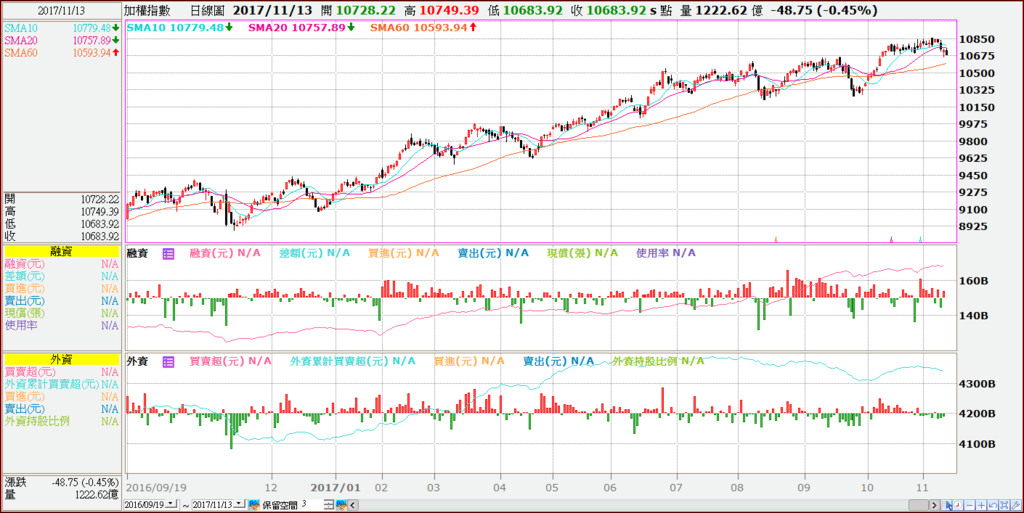Screen dimensions: 1024x513
Task: Click 外資累計買賣超(元) legend in 外資 chart
Action: [x=353, y=361]
